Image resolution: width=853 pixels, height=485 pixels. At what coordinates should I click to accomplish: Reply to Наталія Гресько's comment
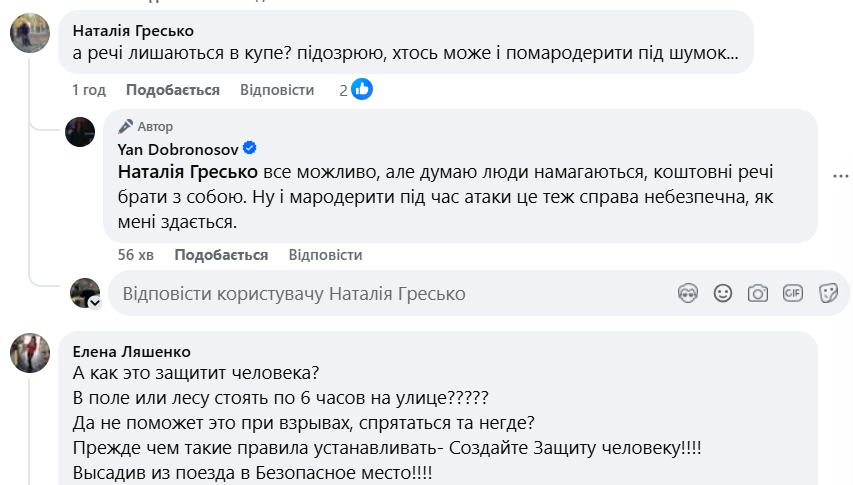277,90
